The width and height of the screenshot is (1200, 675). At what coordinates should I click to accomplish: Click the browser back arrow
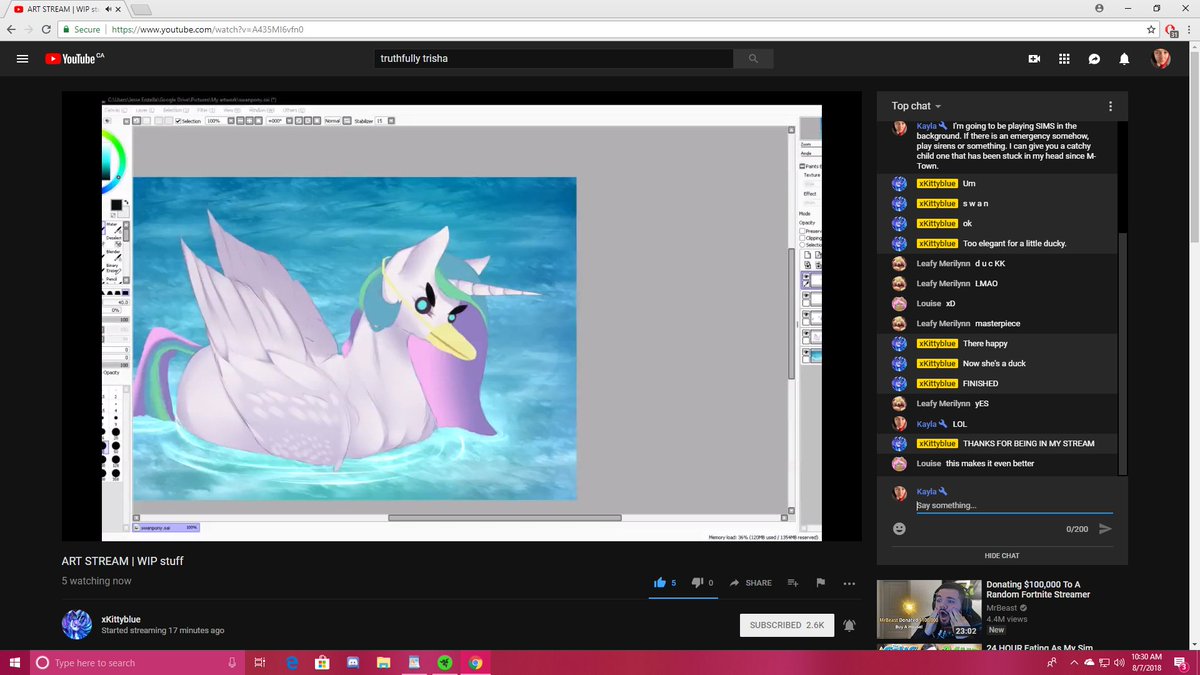point(11,30)
